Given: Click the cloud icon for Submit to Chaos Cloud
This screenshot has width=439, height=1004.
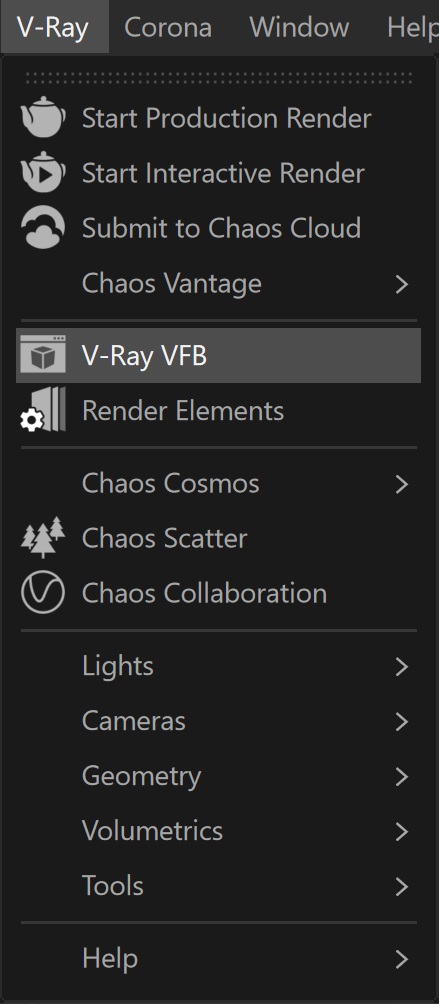Looking at the screenshot, I should 43,227.
